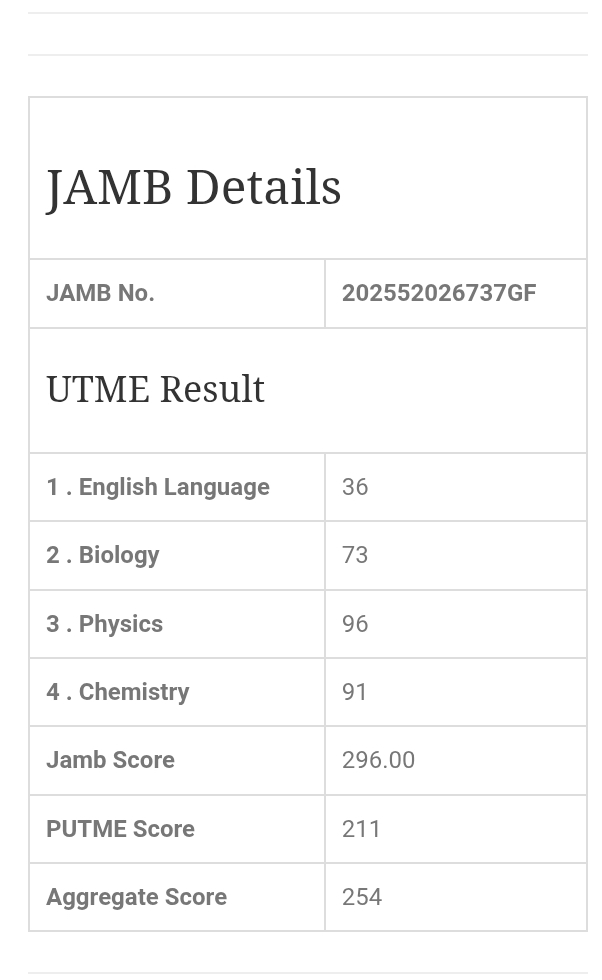602x980 pixels.
Task: Select the JAMB number 202552026737GF
Action: [x=439, y=293]
